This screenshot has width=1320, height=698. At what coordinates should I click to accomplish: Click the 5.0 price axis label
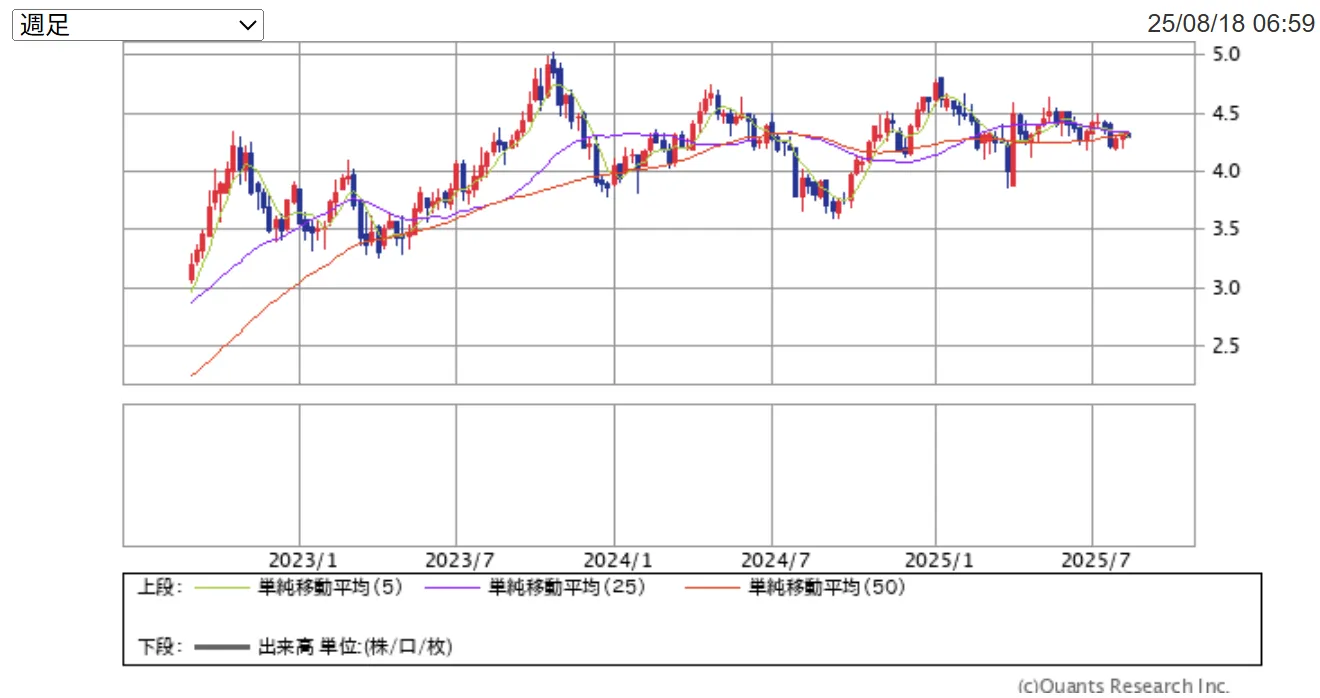pyautogui.click(x=1226, y=54)
